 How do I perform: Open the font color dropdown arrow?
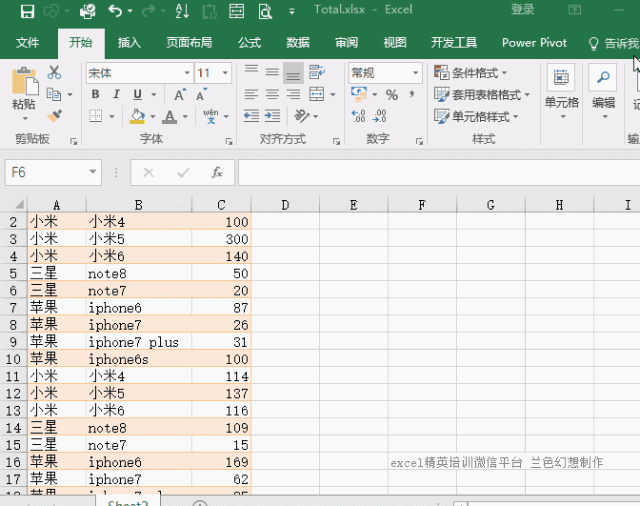pos(185,117)
